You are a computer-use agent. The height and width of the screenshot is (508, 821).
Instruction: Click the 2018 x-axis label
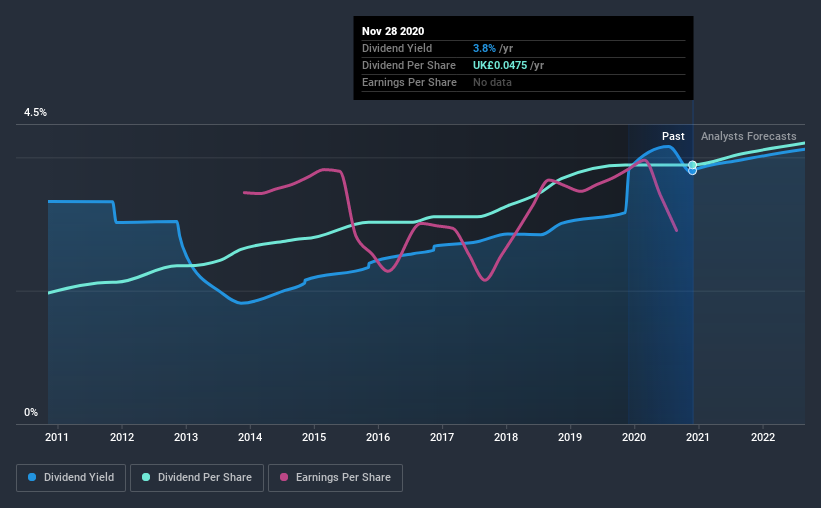[x=506, y=437]
